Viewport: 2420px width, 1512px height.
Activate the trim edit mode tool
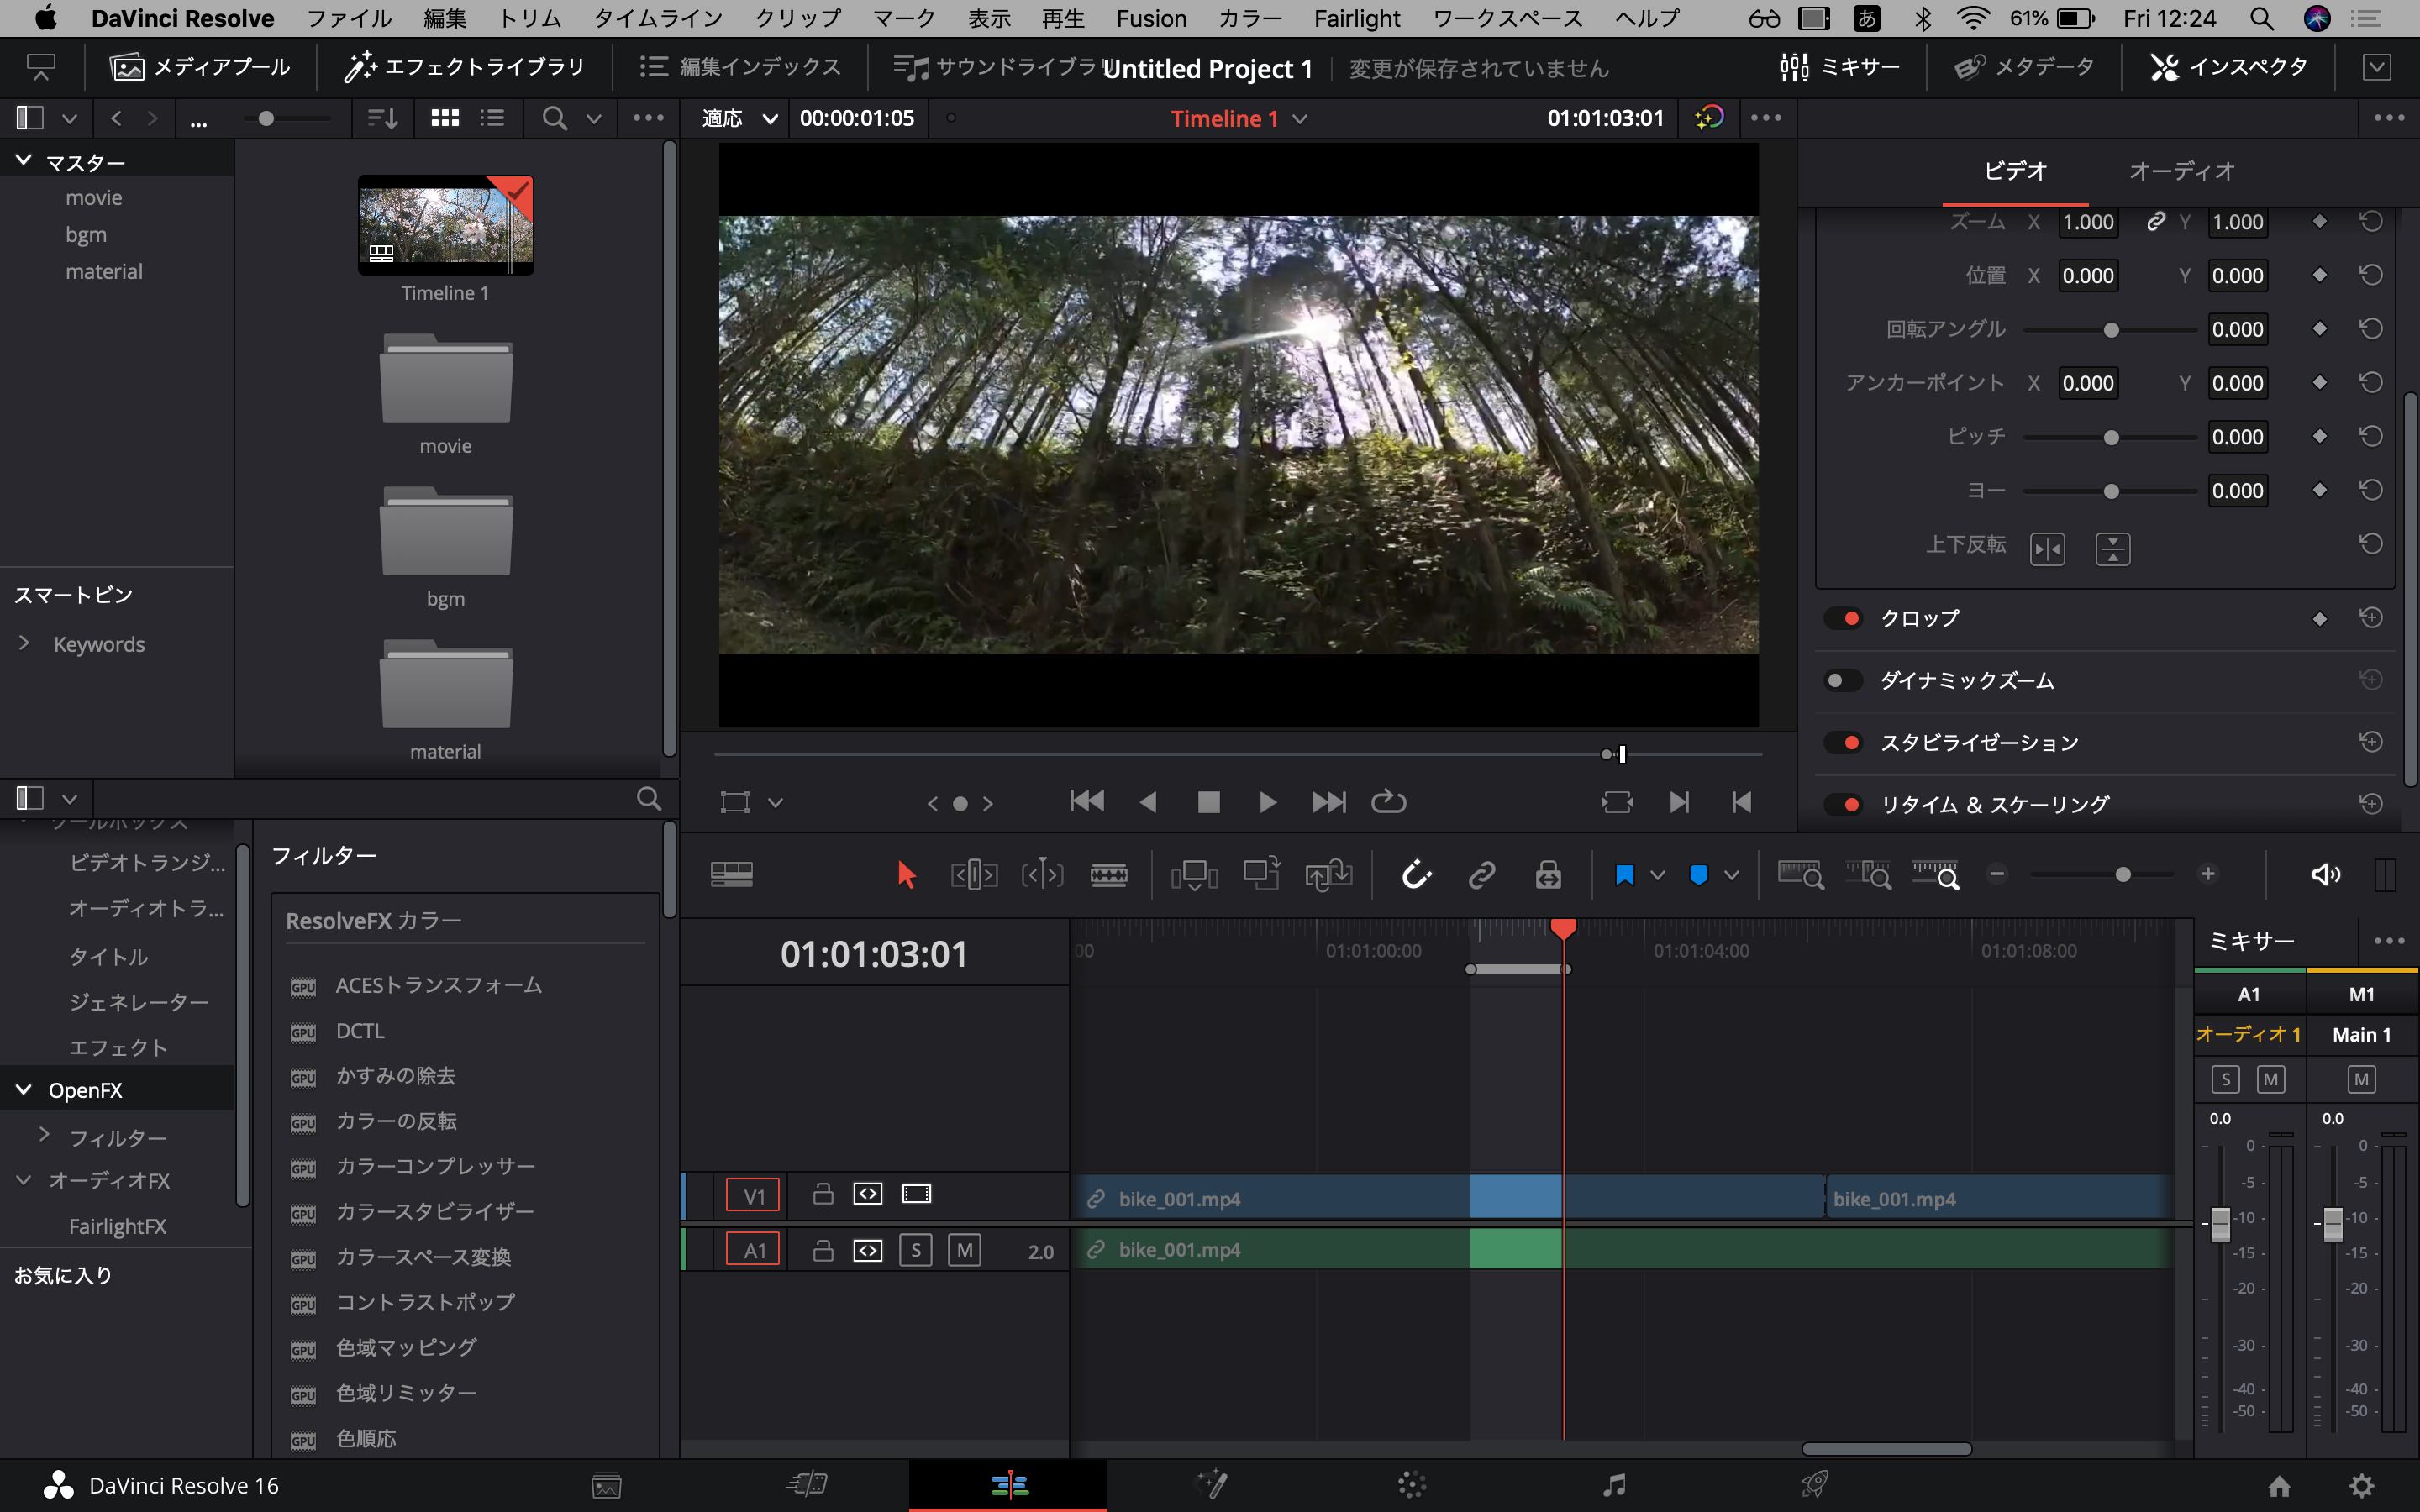pos(973,875)
